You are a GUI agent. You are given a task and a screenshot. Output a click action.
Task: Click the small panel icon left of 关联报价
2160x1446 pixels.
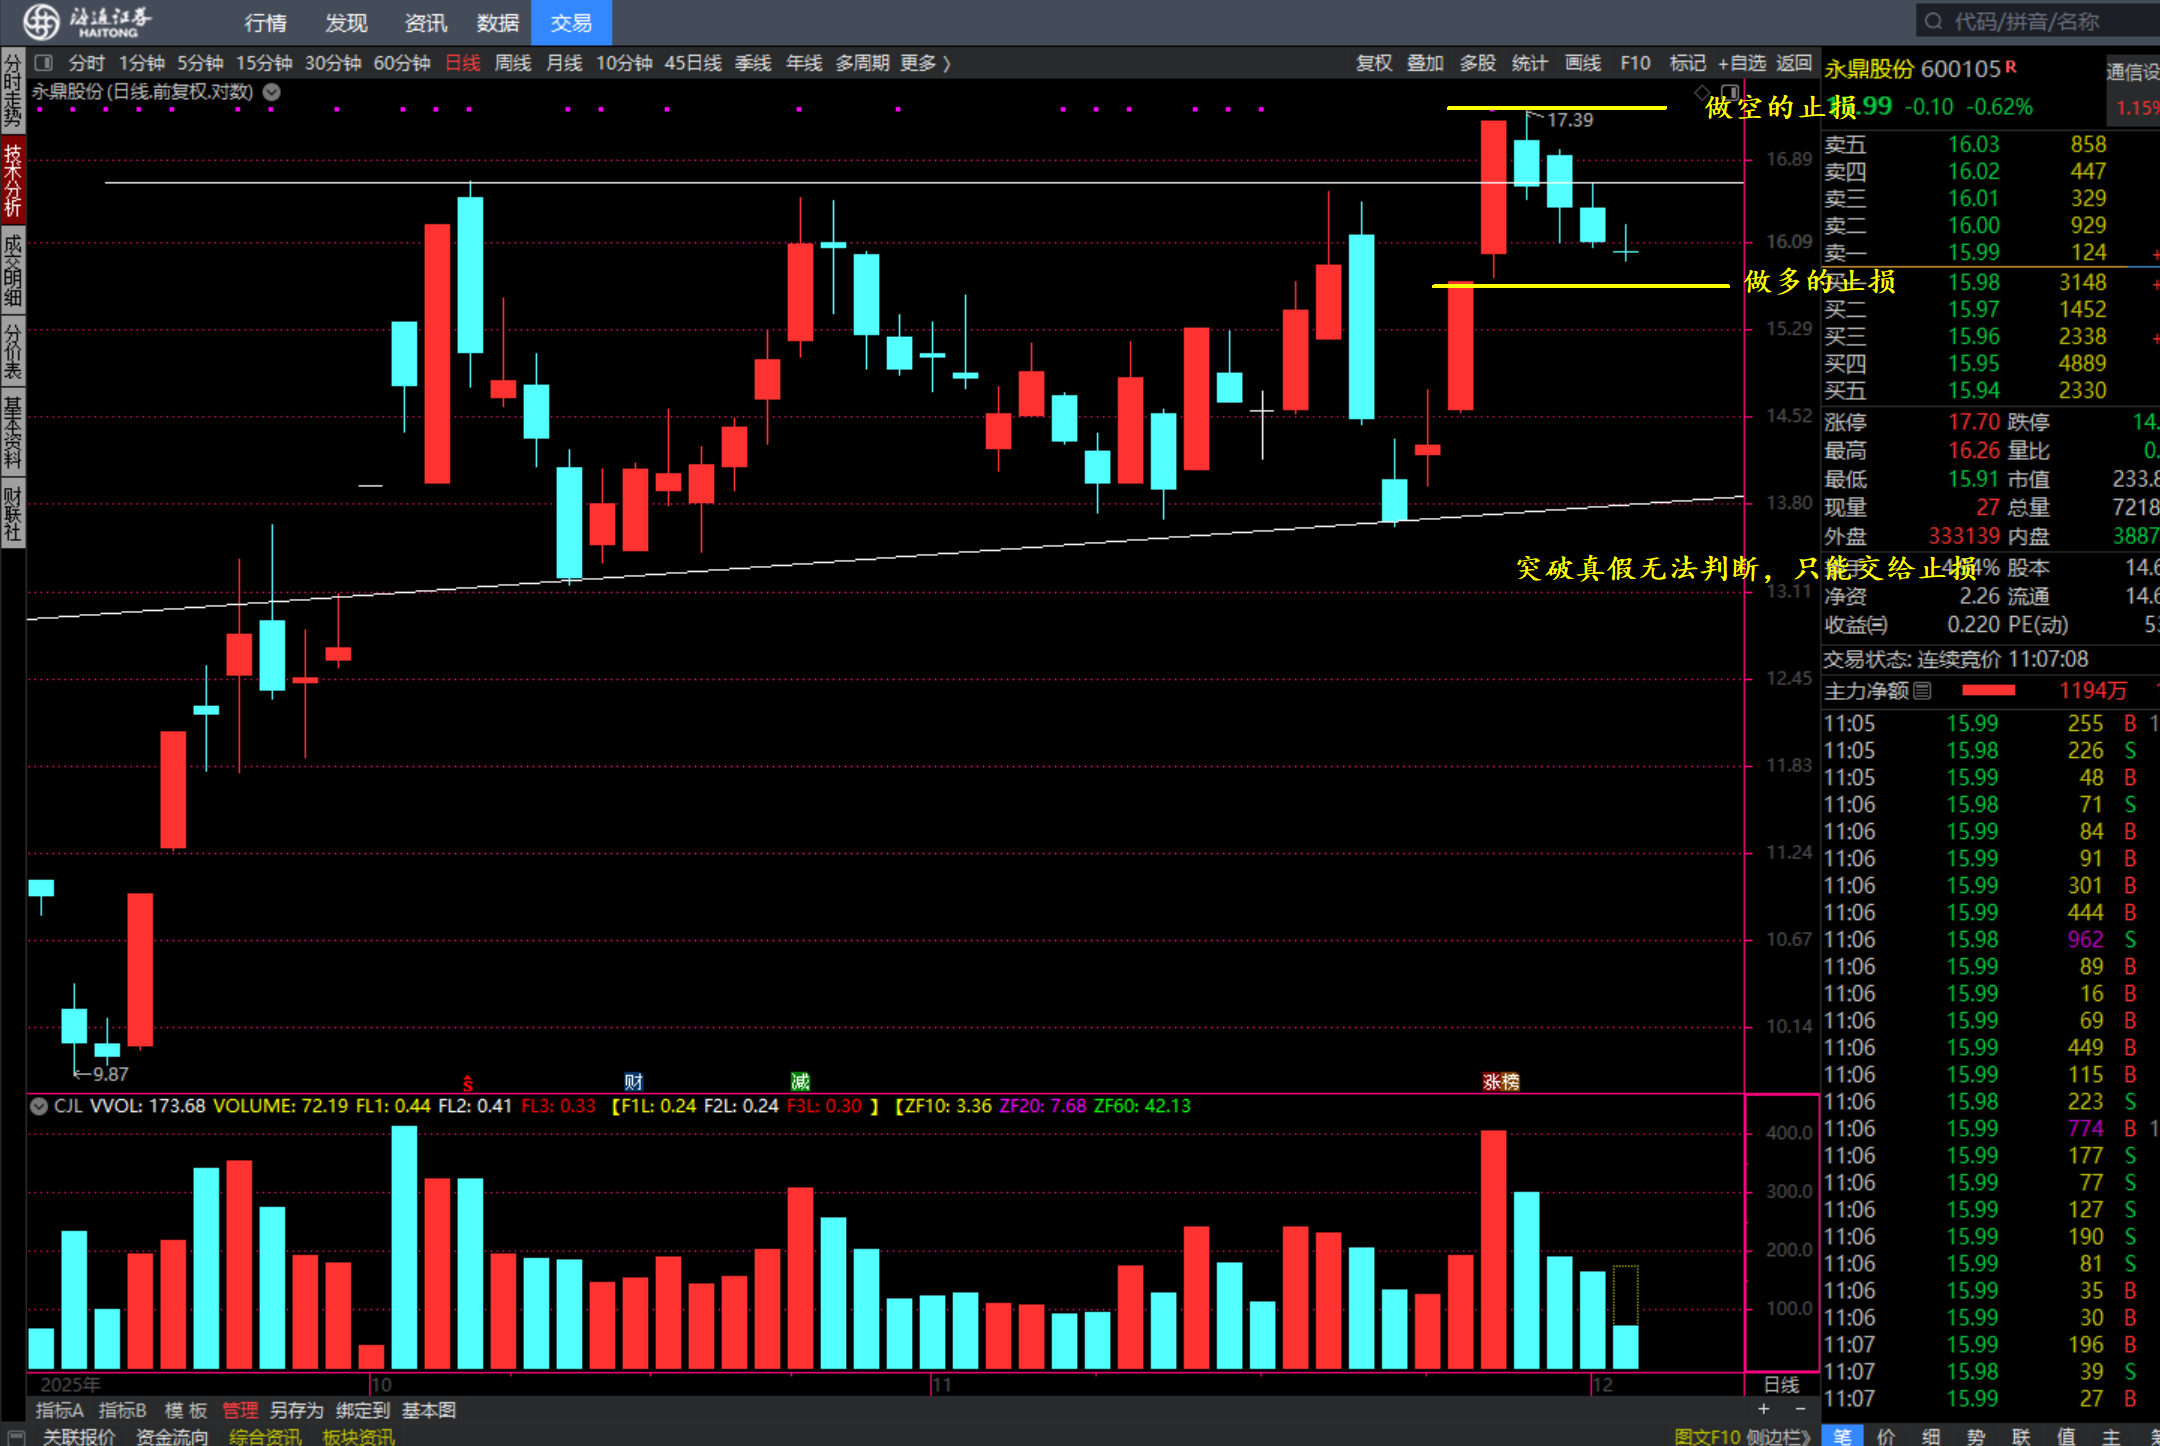click(x=17, y=1436)
